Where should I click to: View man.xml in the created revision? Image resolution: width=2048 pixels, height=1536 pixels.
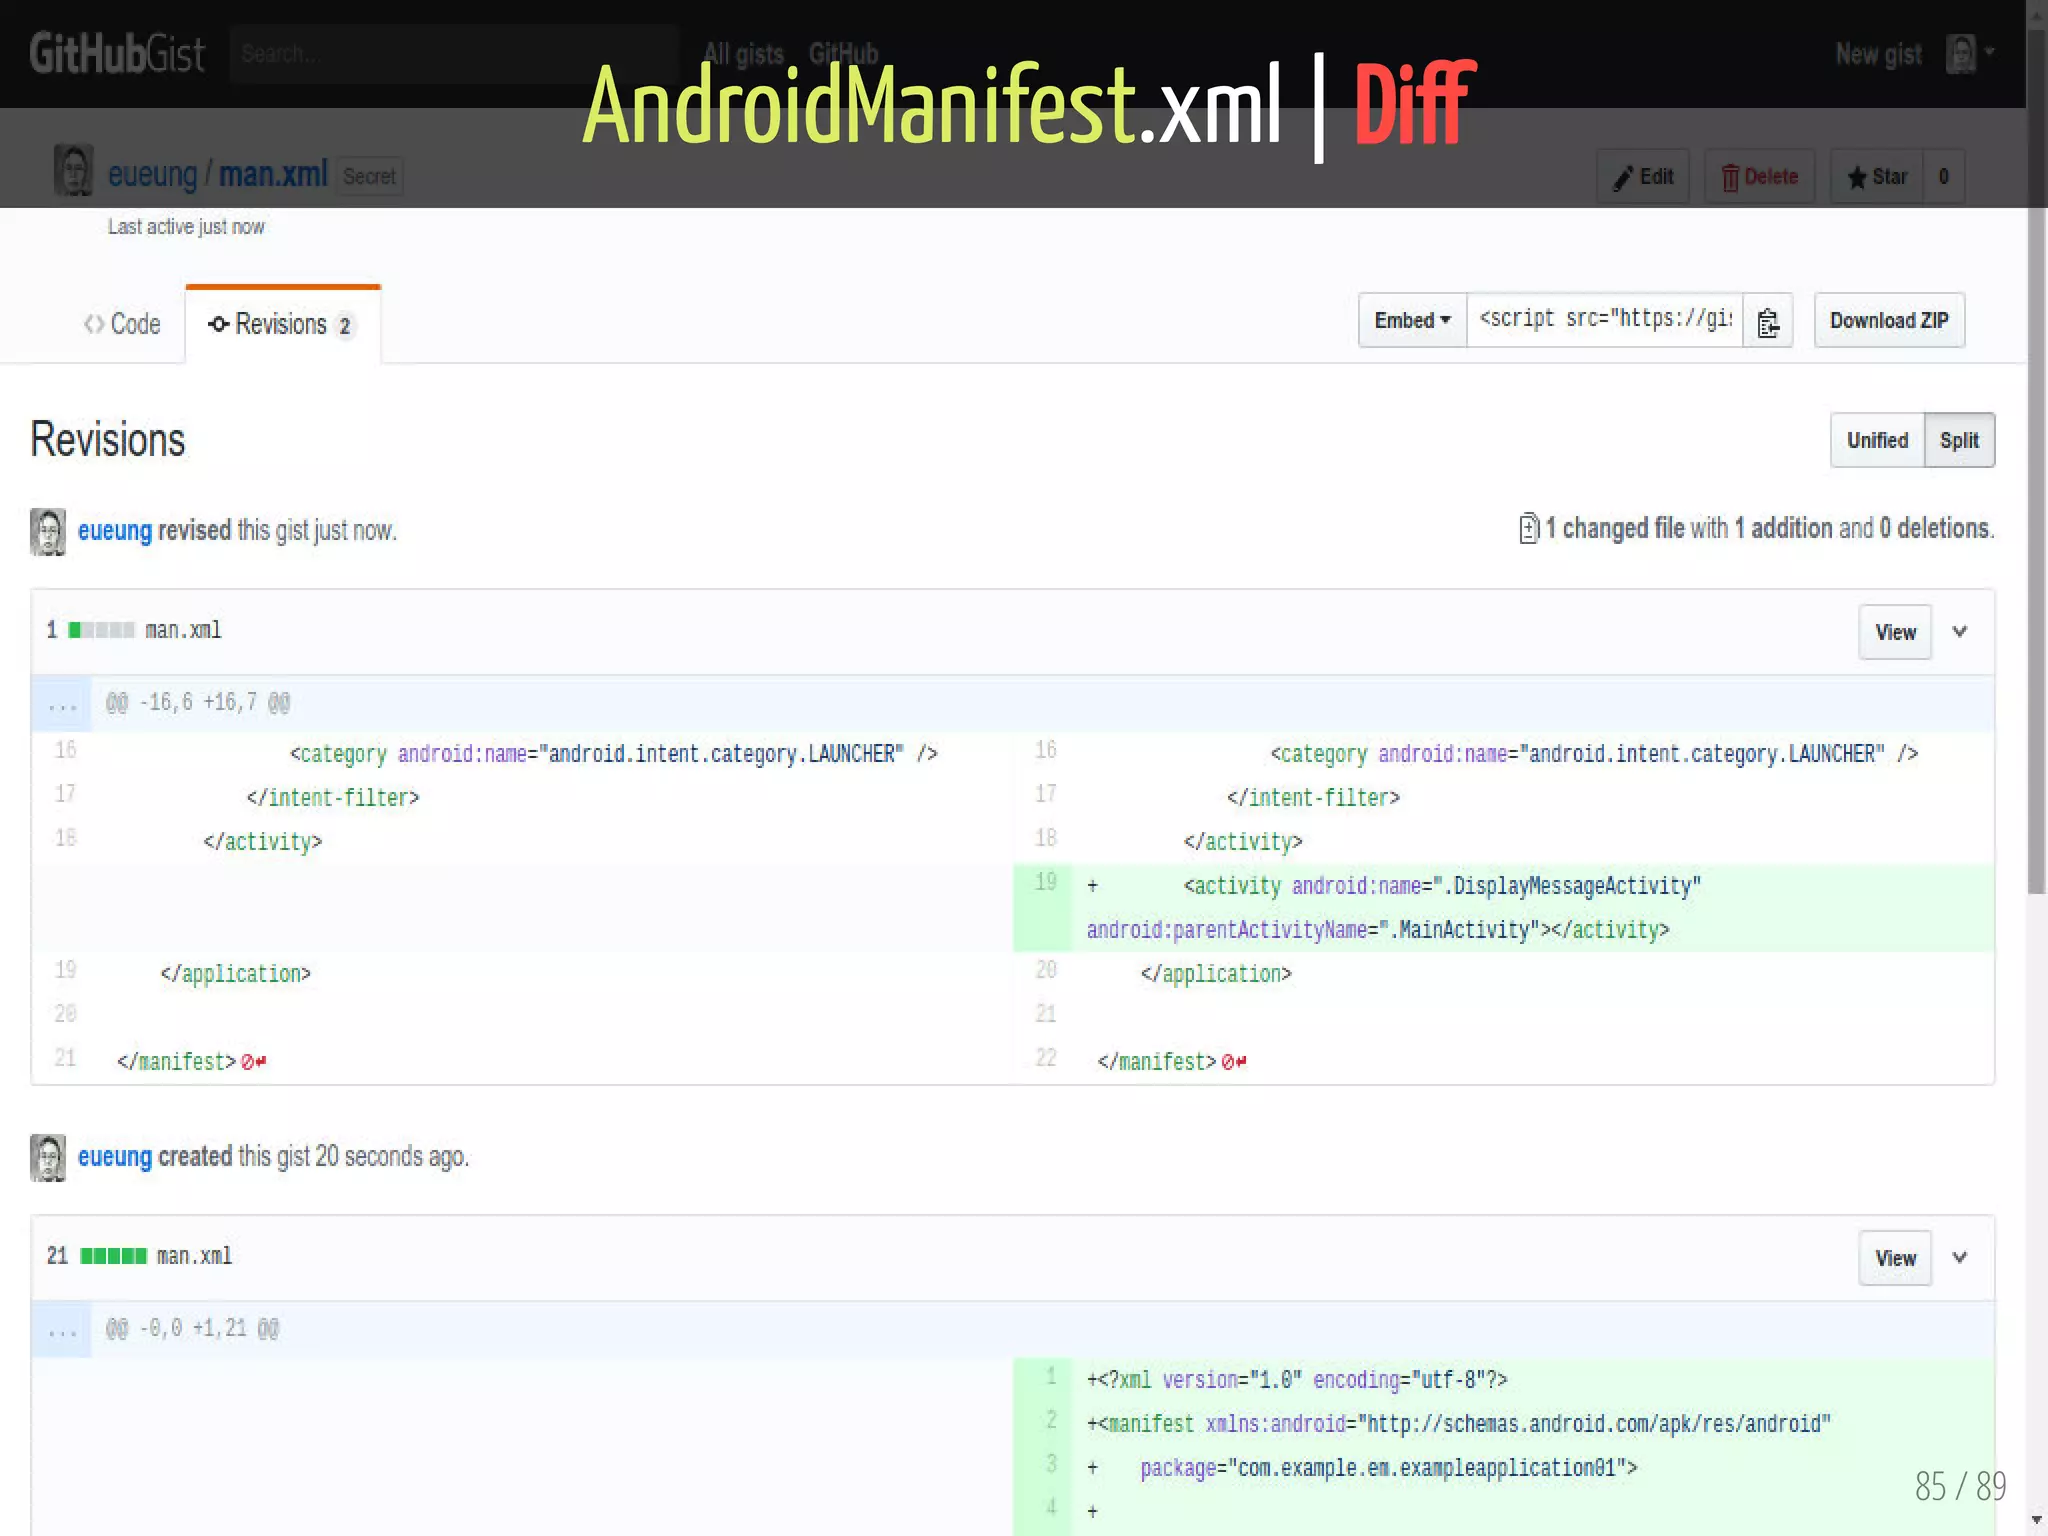coord(1895,1258)
